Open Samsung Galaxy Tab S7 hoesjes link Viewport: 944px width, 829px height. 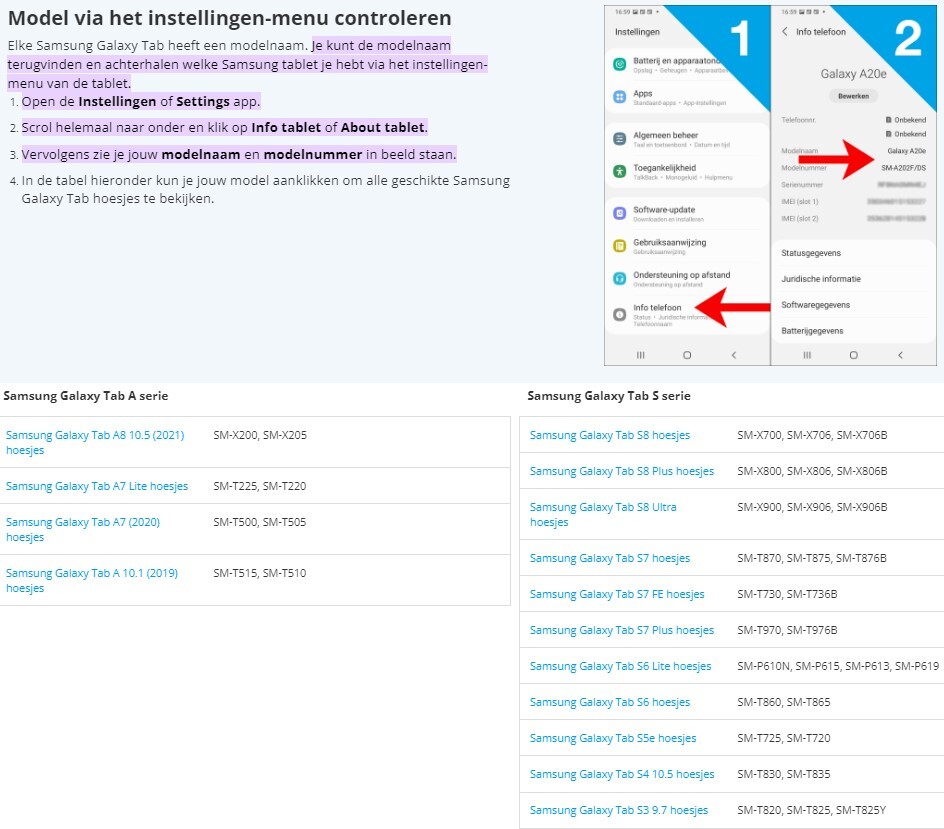[610, 558]
